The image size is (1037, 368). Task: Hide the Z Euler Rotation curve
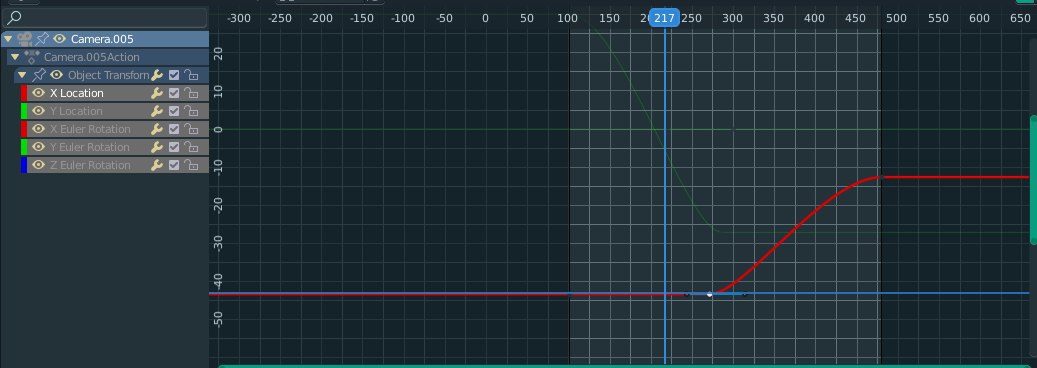(39, 165)
